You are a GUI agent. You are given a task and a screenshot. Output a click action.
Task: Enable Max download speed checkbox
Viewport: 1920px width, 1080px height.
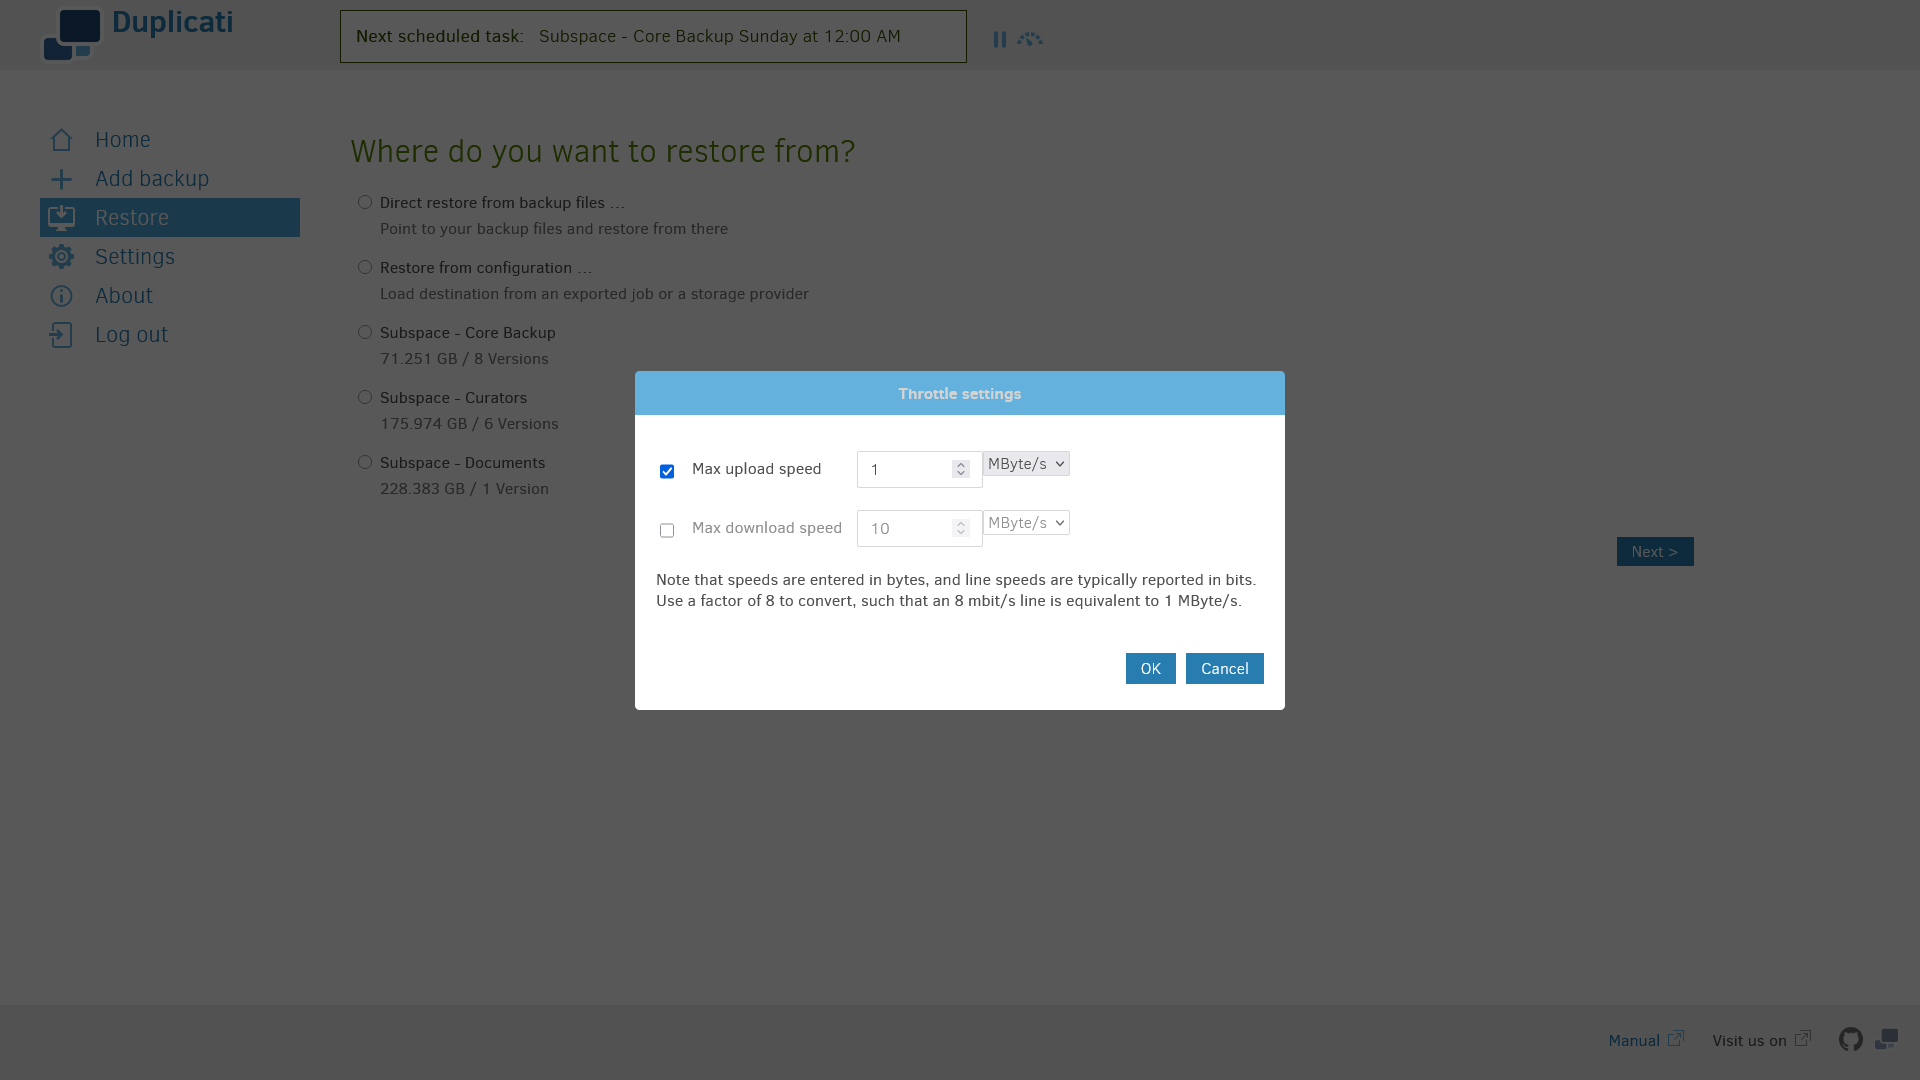click(667, 530)
